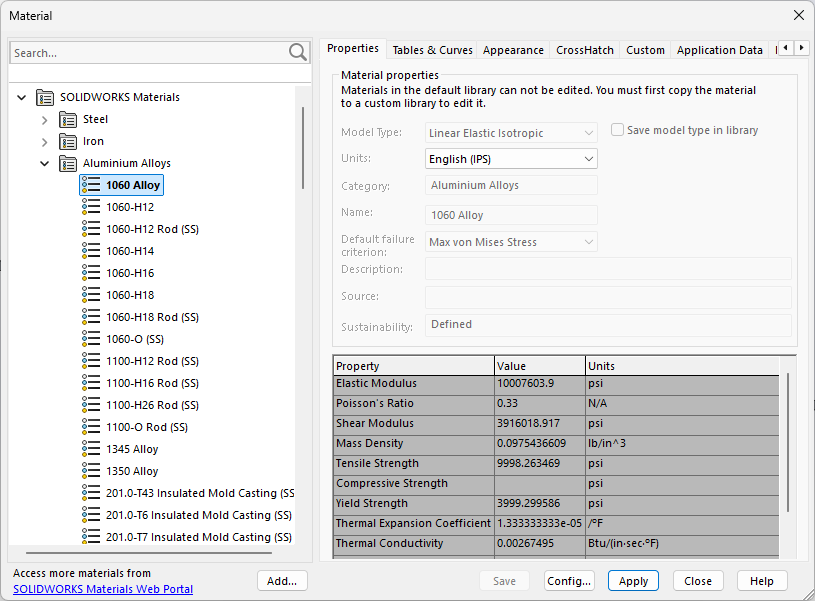Screen dimensions: 815x601
Task: Open Help for materials
Action: (x=761, y=581)
